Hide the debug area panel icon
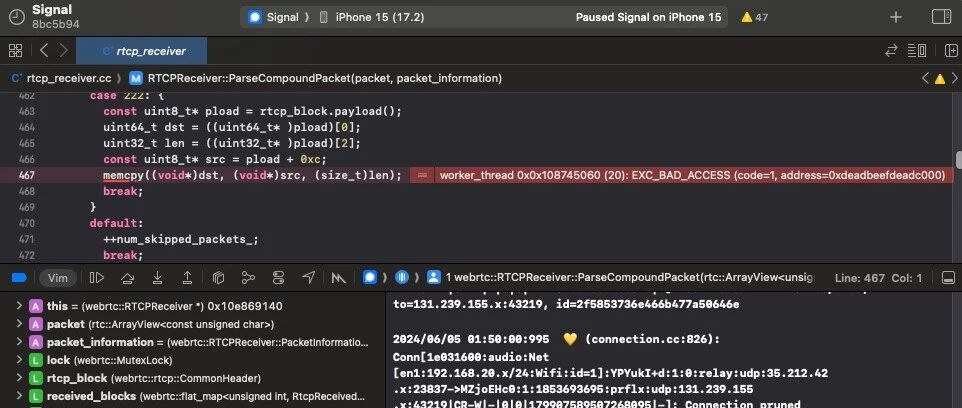The image size is (962, 408). pyautogui.click(x=948, y=278)
